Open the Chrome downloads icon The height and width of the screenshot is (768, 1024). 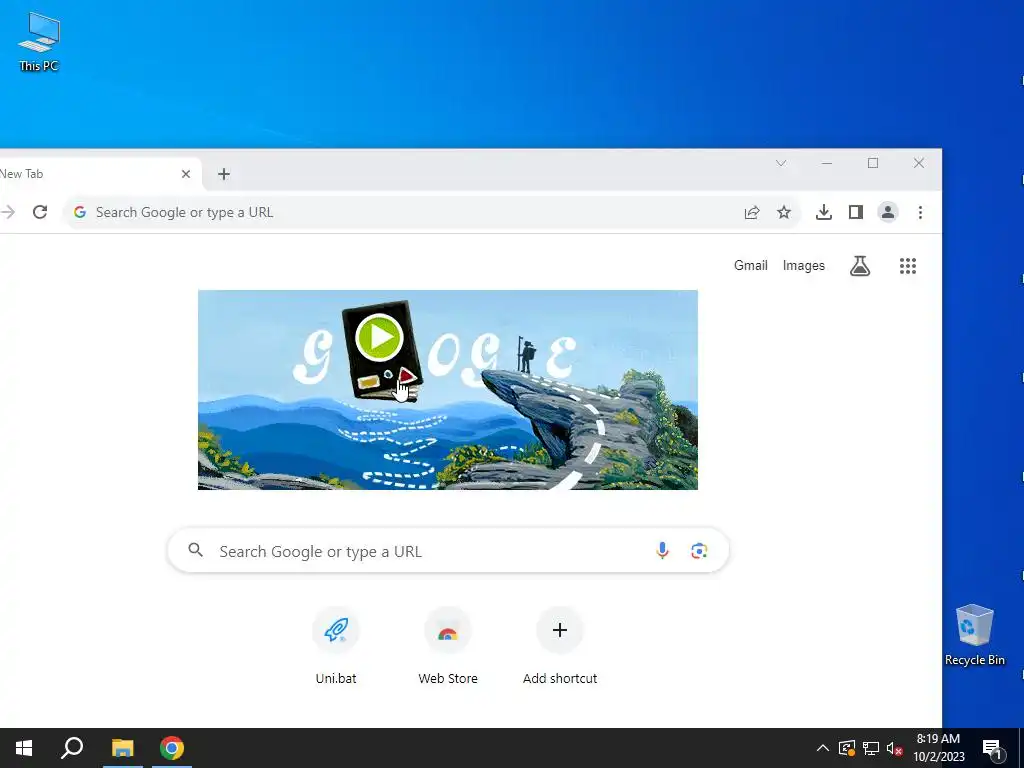tap(824, 212)
